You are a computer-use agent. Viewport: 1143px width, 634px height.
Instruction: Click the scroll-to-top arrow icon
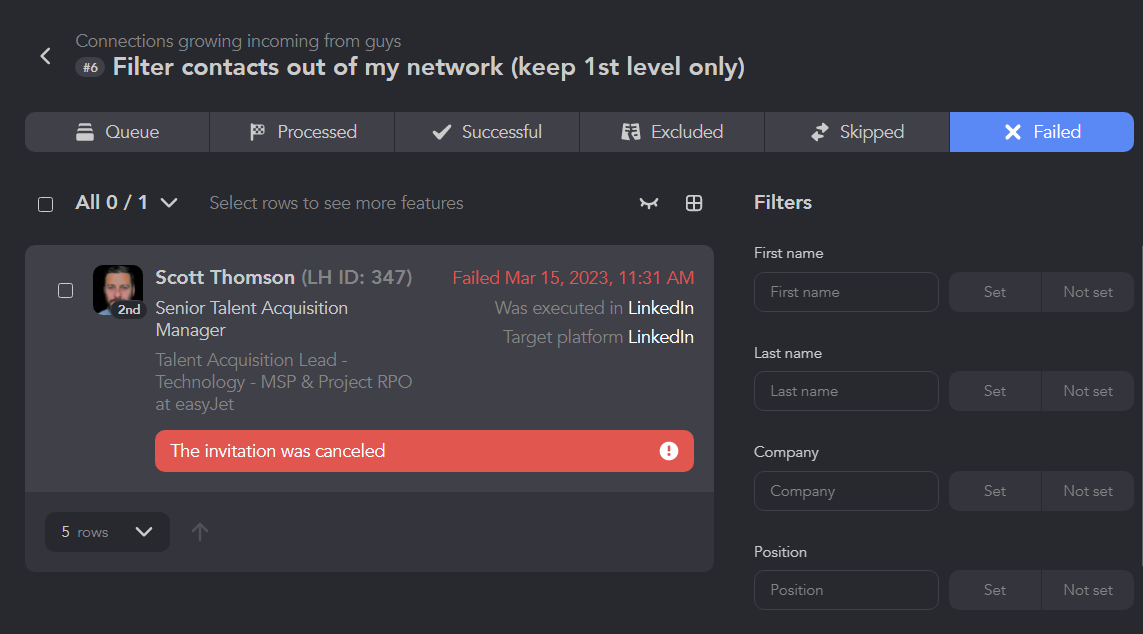(200, 532)
